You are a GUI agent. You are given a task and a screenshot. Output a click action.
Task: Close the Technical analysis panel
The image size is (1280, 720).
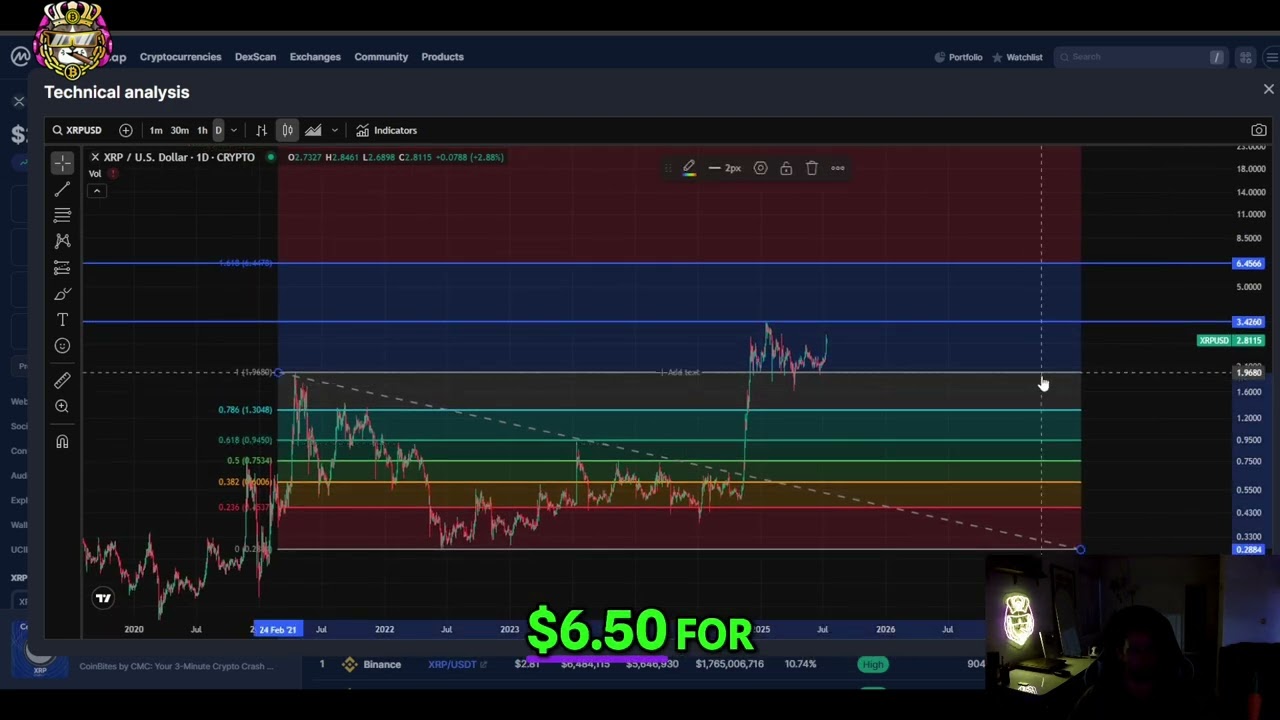pyautogui.click(x=1268, y=90)
